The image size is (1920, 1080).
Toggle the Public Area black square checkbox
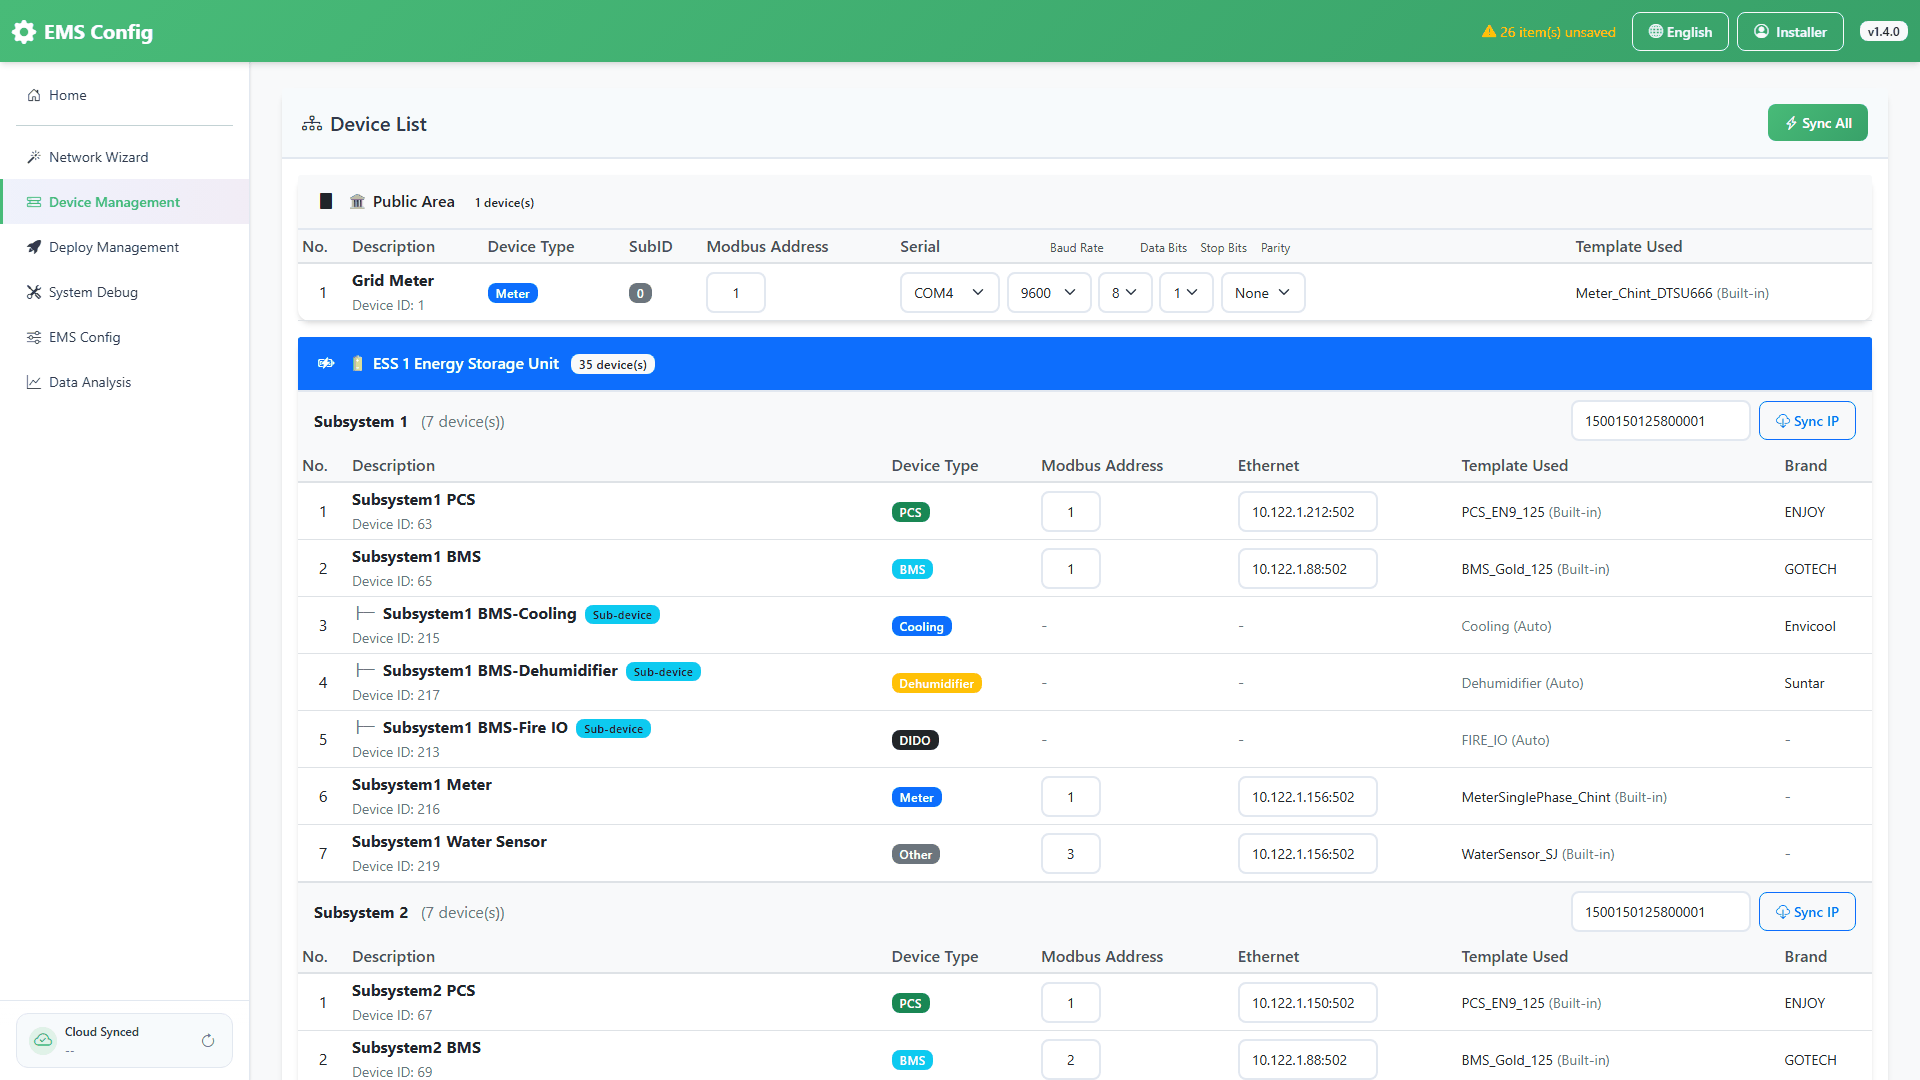click(326, 202)
